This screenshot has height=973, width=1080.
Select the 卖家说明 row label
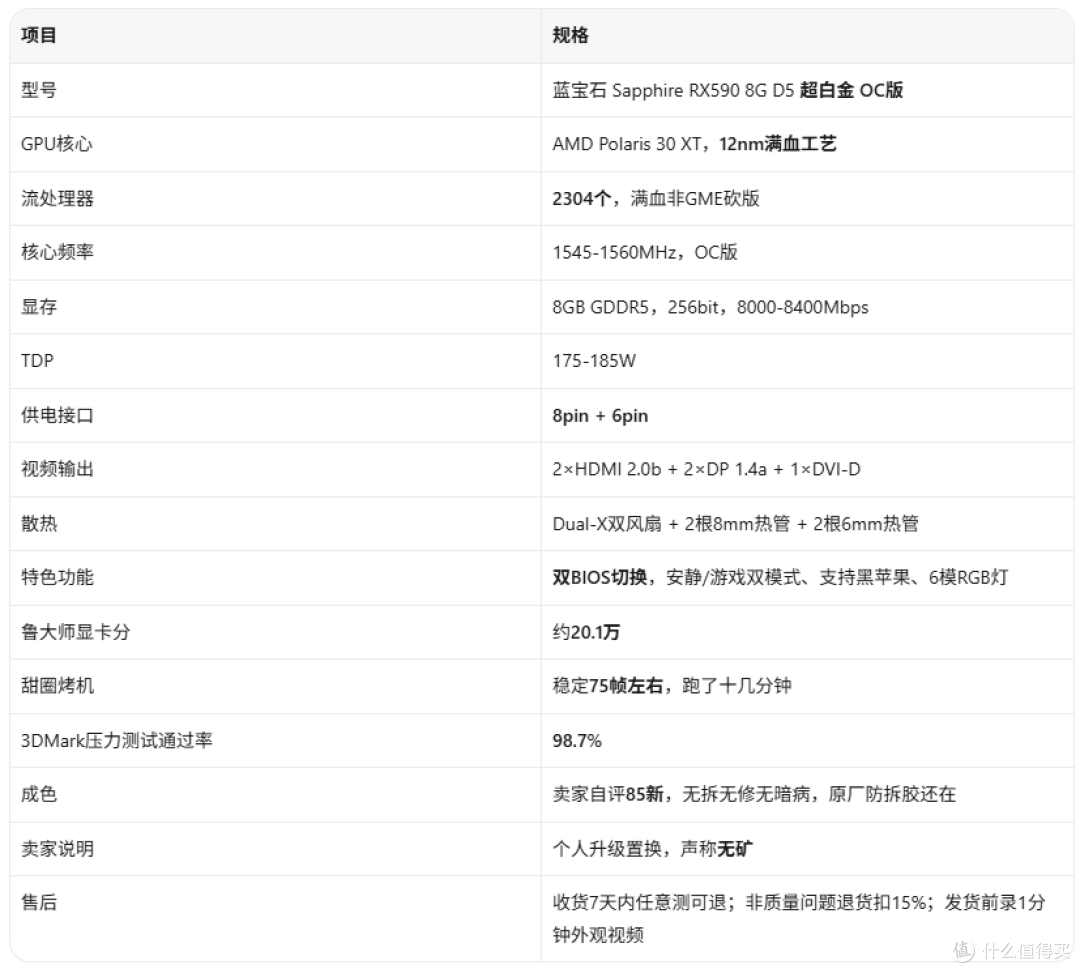point(57,848)
